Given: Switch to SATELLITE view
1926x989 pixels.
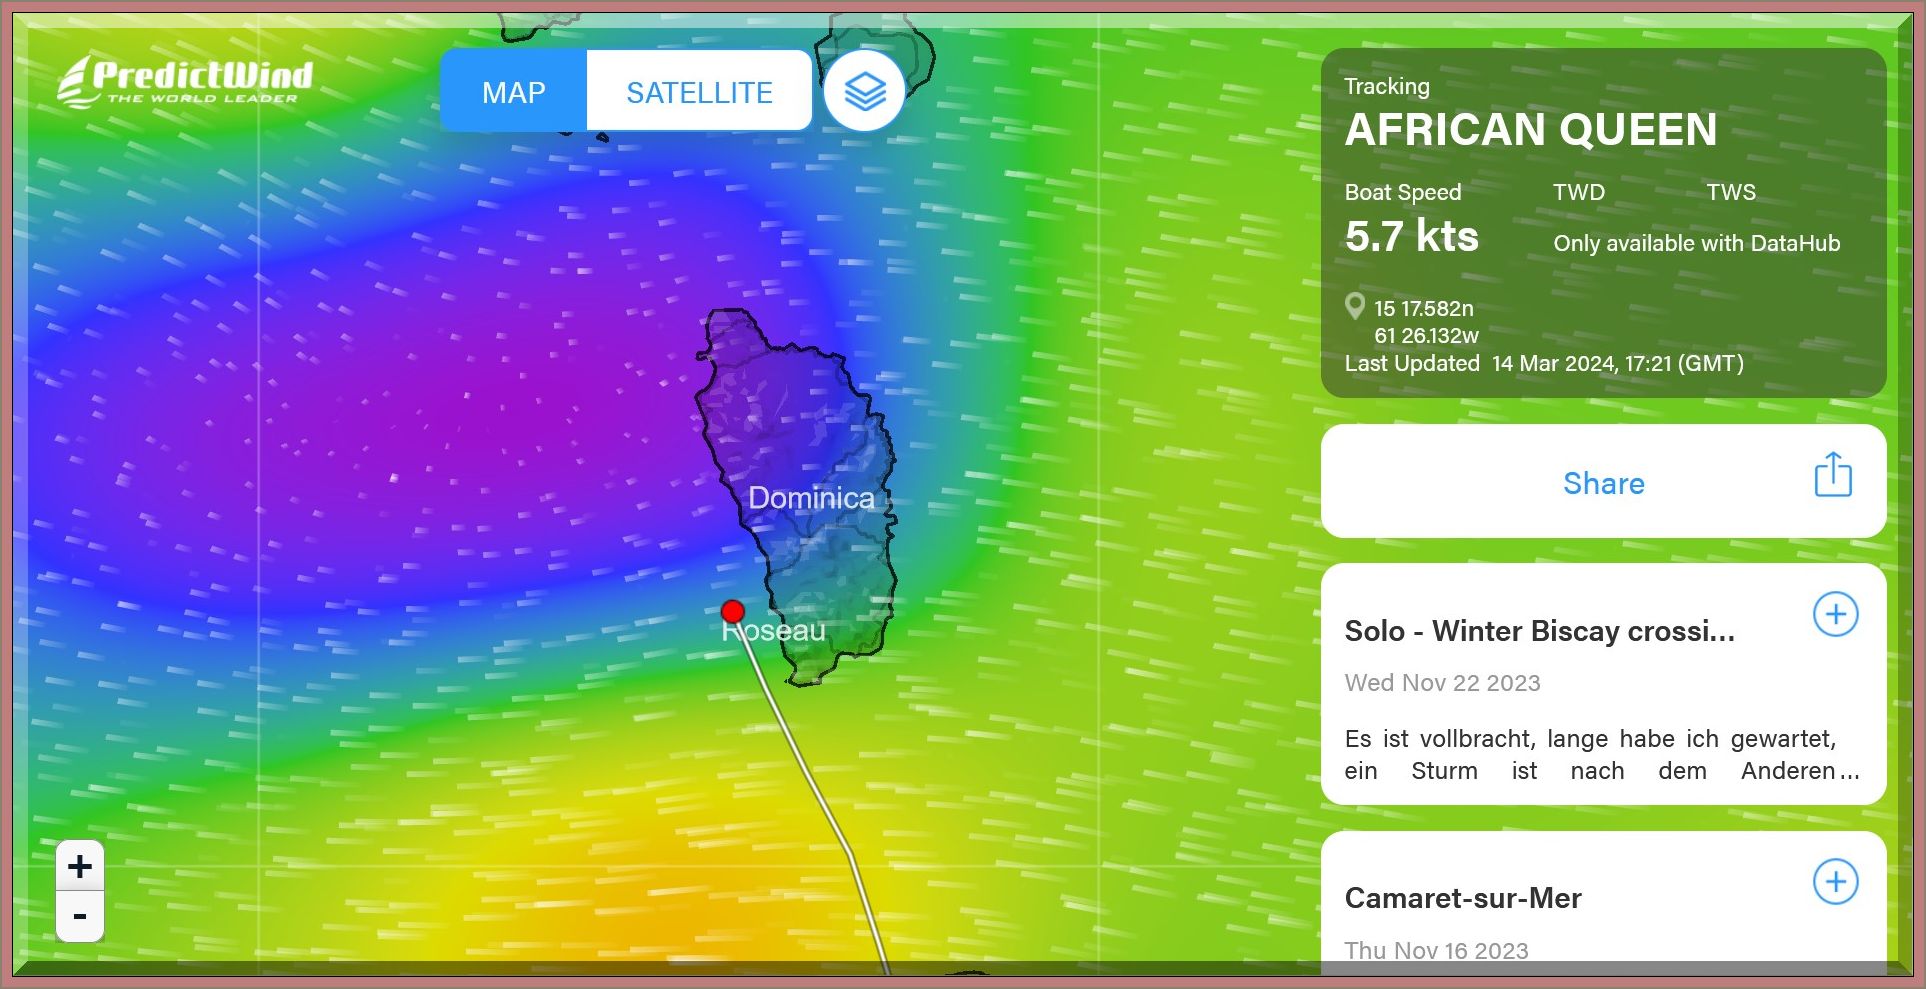Looking at the screenshot, I should 699,92.
